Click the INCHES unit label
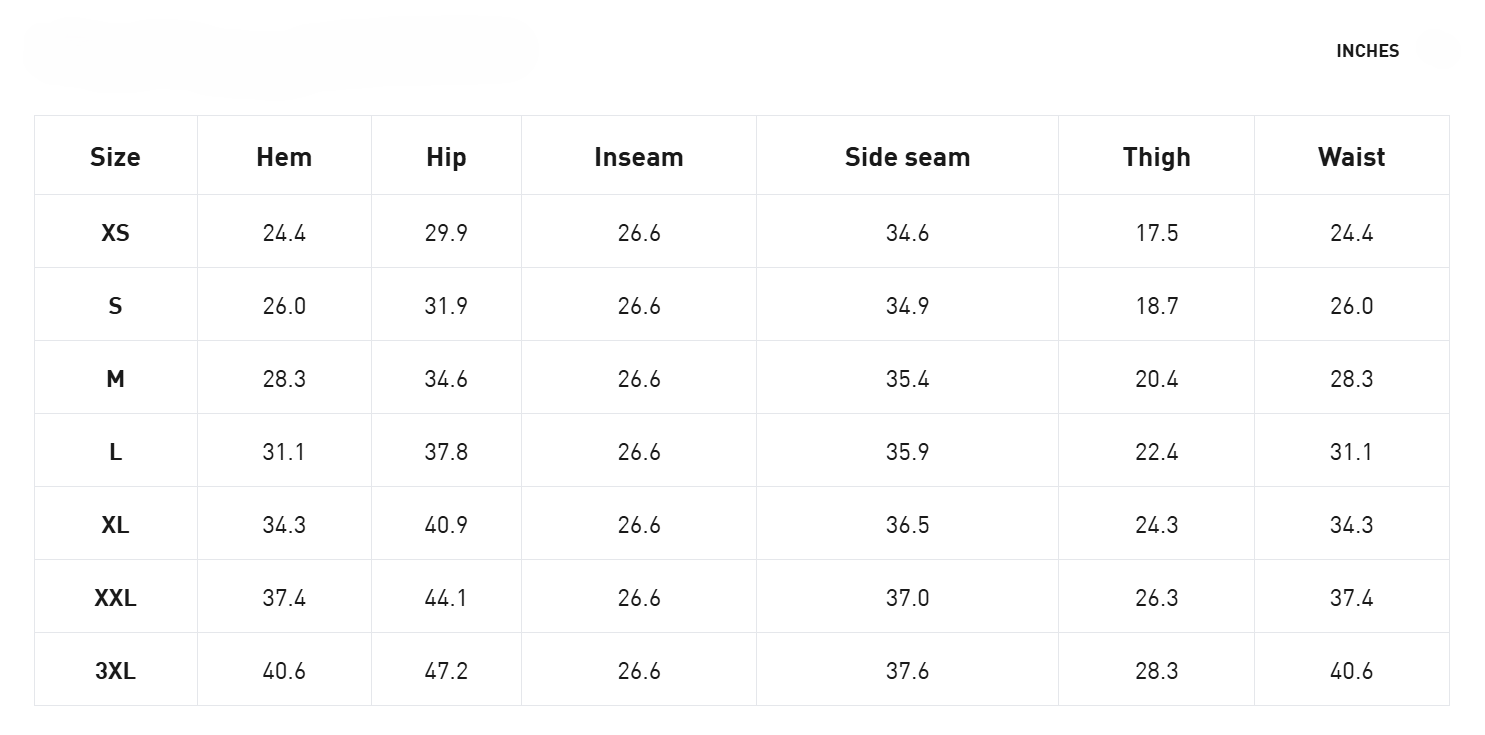1485x735 pixels. click(1367, 51)
